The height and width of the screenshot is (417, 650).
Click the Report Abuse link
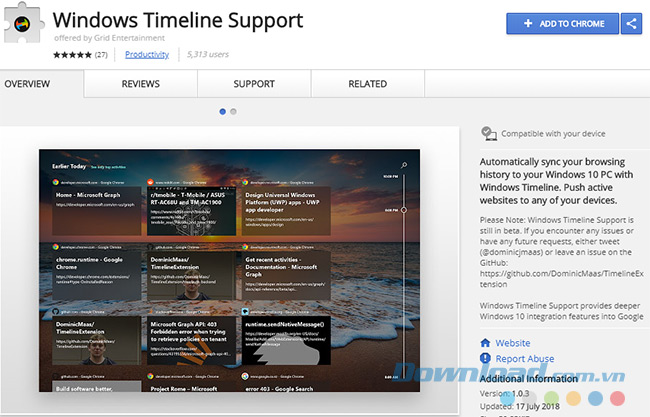(x=525, y=359)
